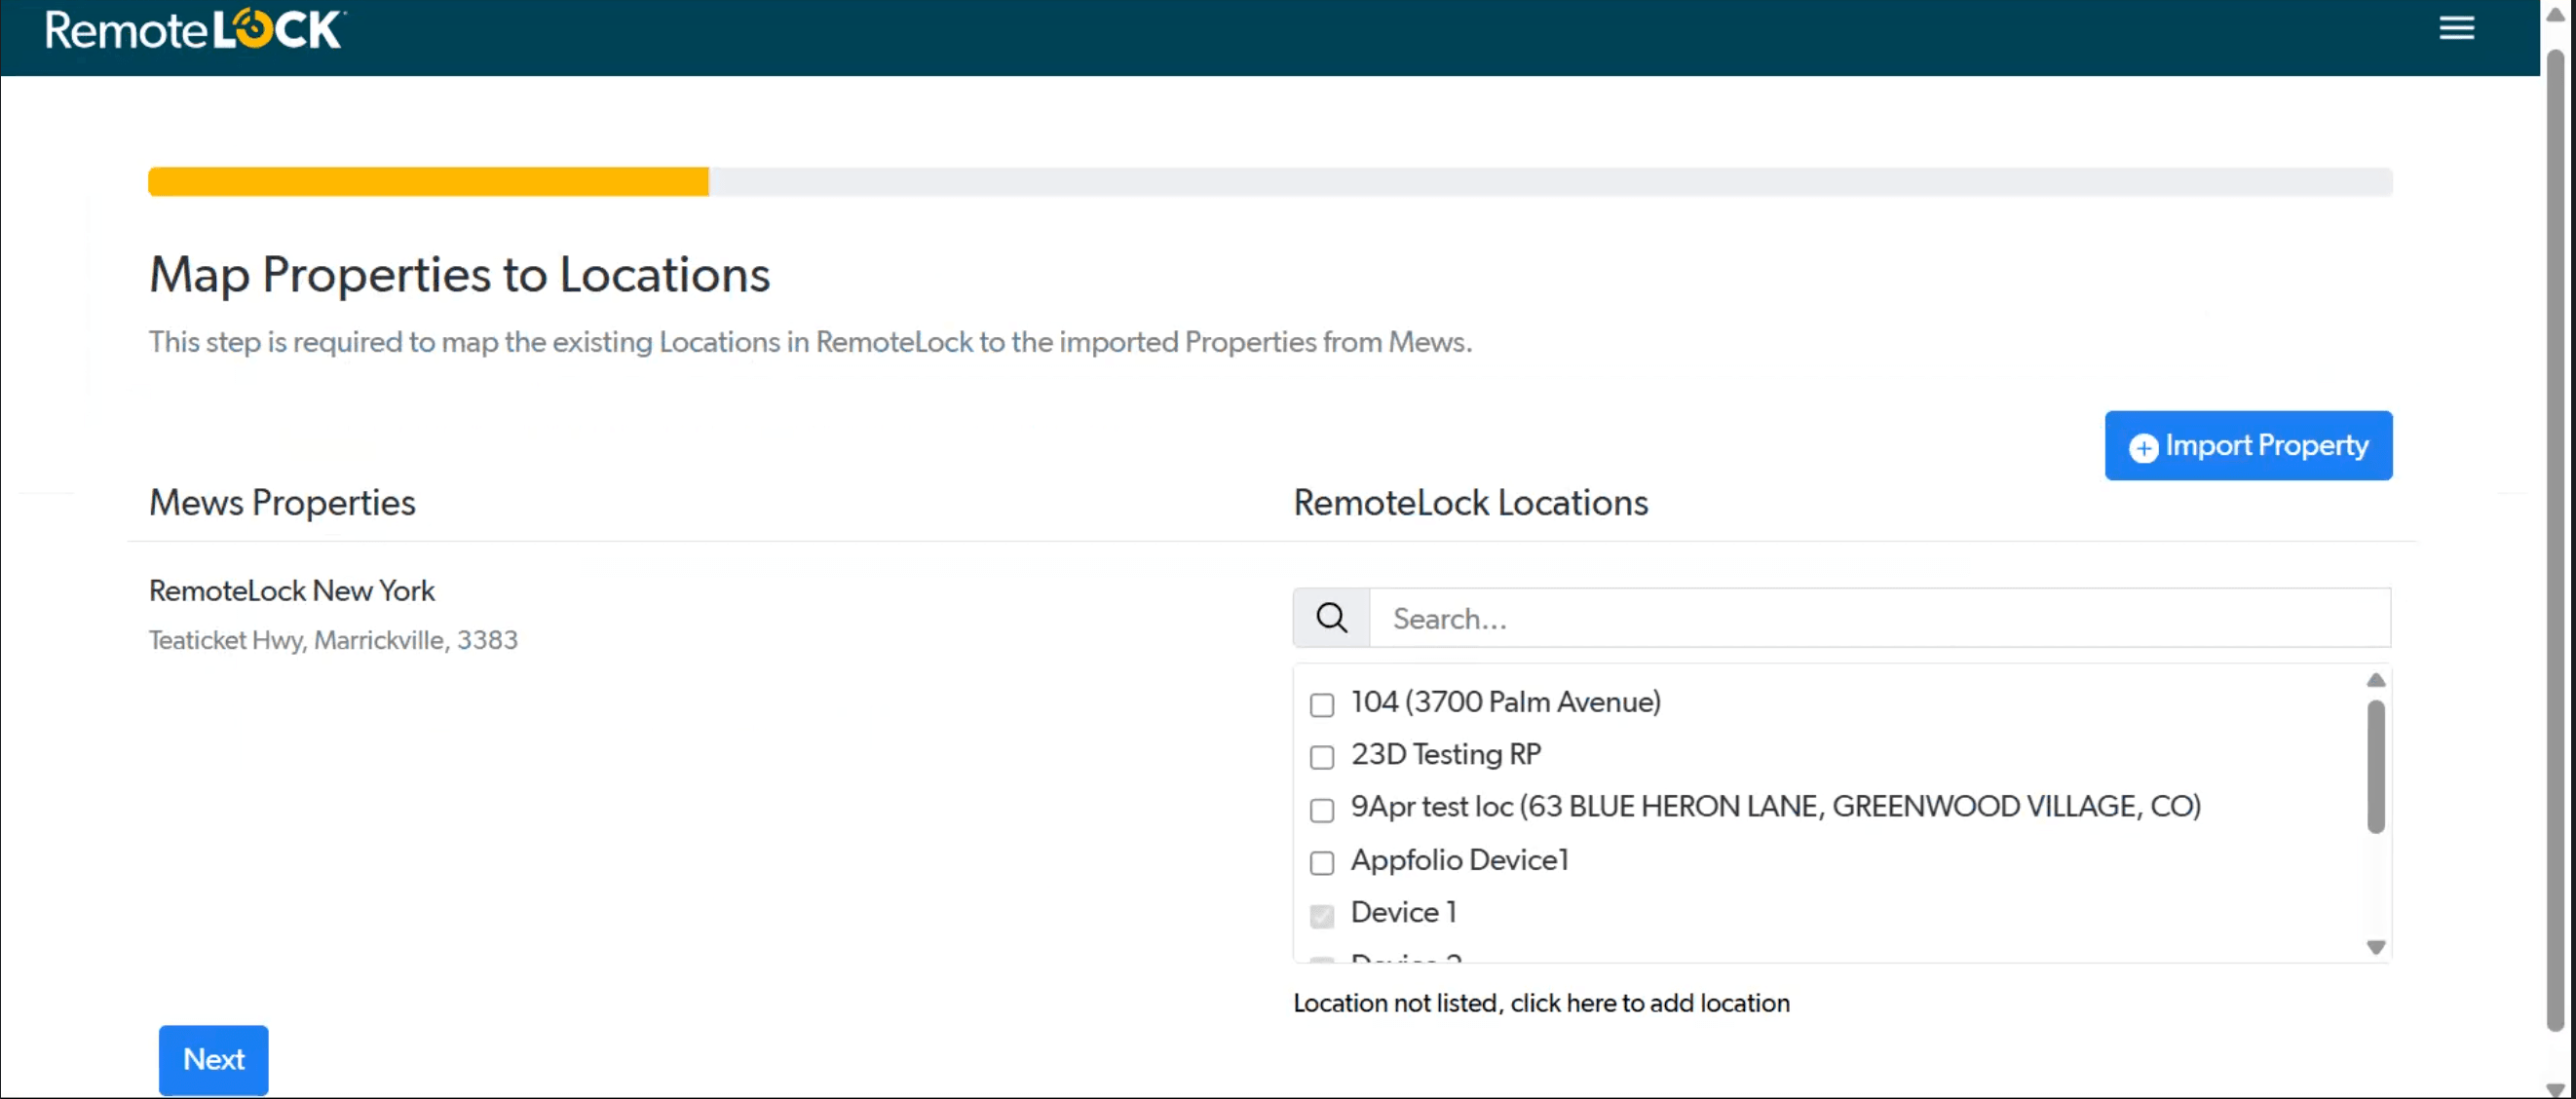Click the main page scrollbar thumb

[x=2555, y=540]
